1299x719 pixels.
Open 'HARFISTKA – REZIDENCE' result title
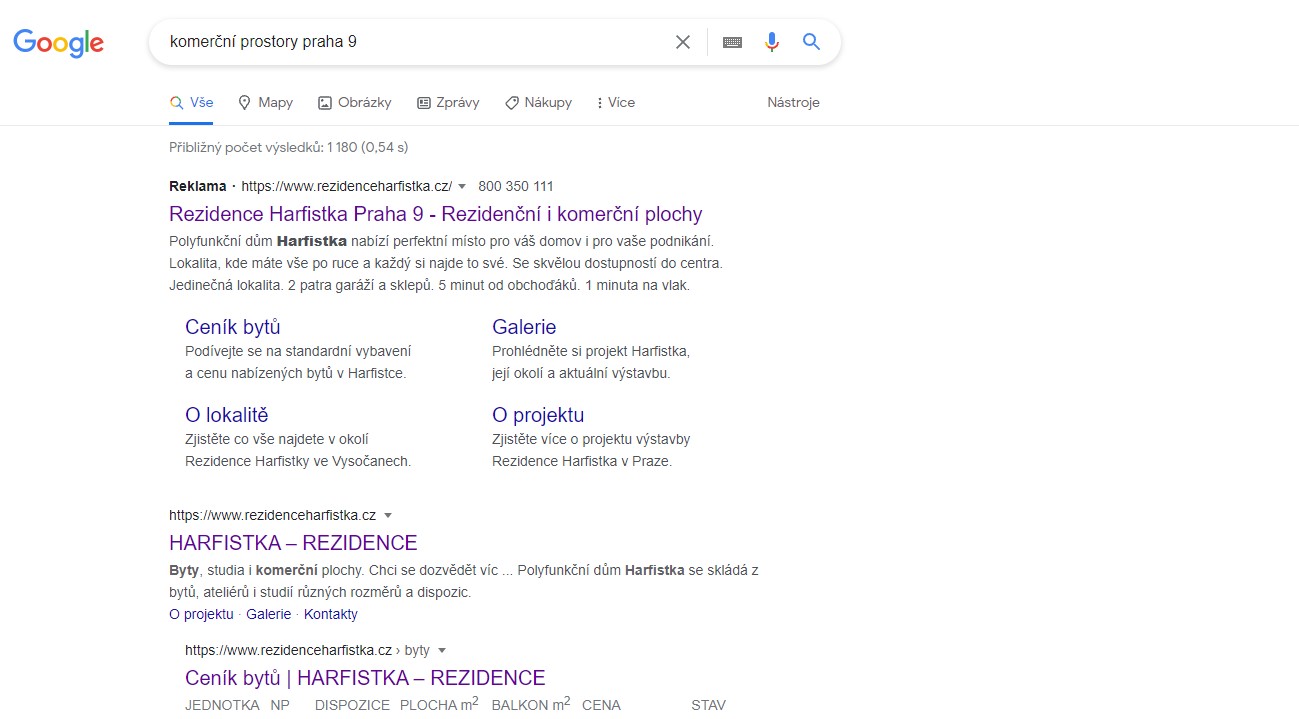(x=293, y=543)
